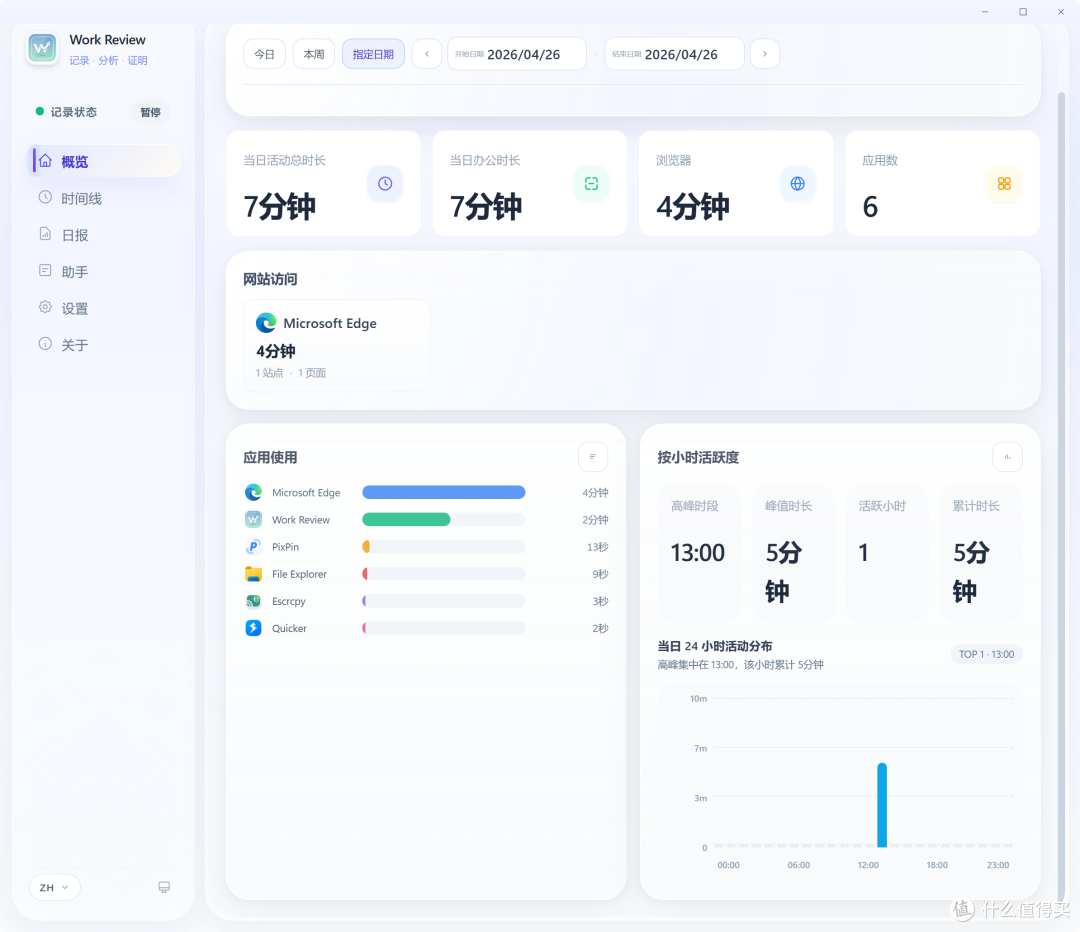Click the 1 站点 · 1 页面 text
The image size is (1080, 932).
click(291, 373)
